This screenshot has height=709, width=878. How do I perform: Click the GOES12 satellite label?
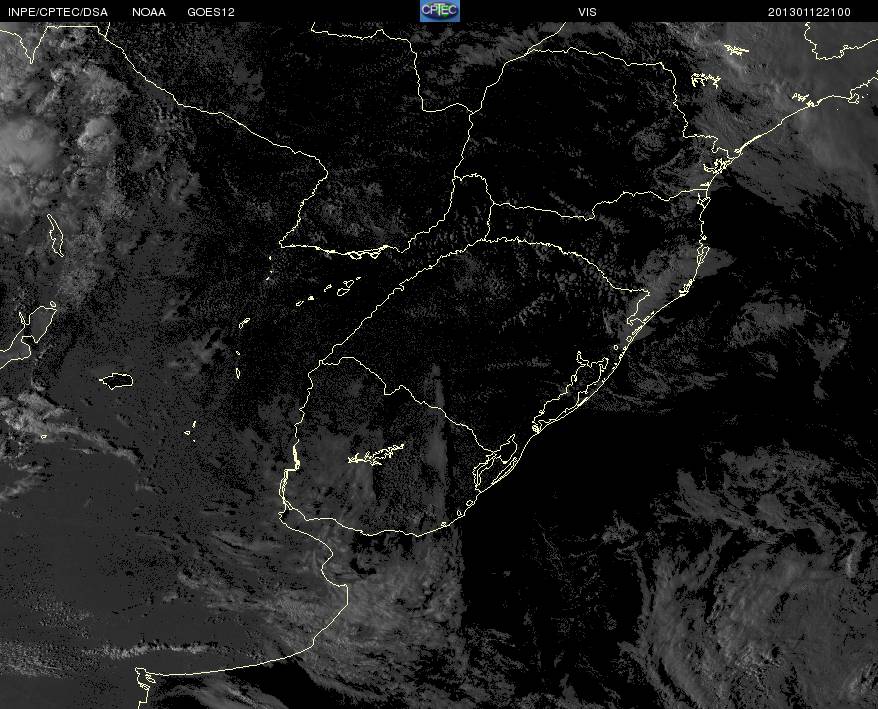[x=211, y=11]
